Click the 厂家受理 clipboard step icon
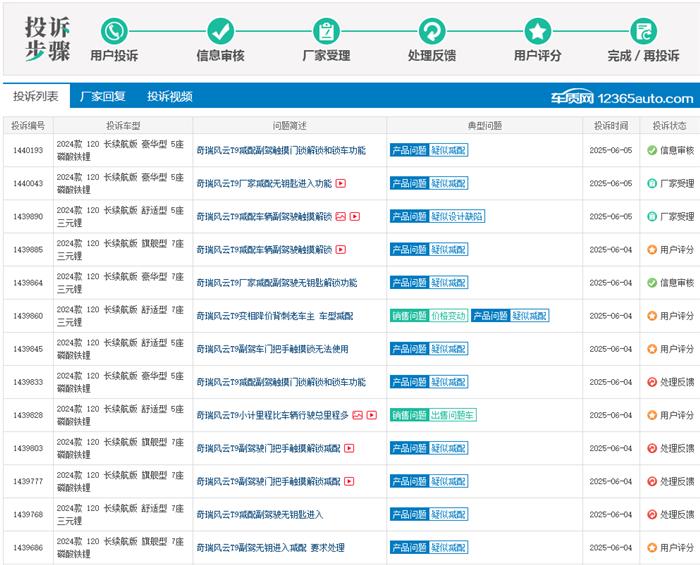 pyautogui.click(x=326, y=31)
